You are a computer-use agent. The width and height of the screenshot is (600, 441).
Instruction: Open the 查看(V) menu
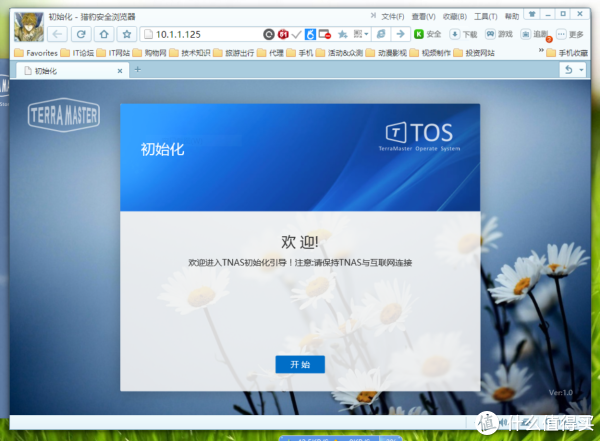click(x=423, y=16)
